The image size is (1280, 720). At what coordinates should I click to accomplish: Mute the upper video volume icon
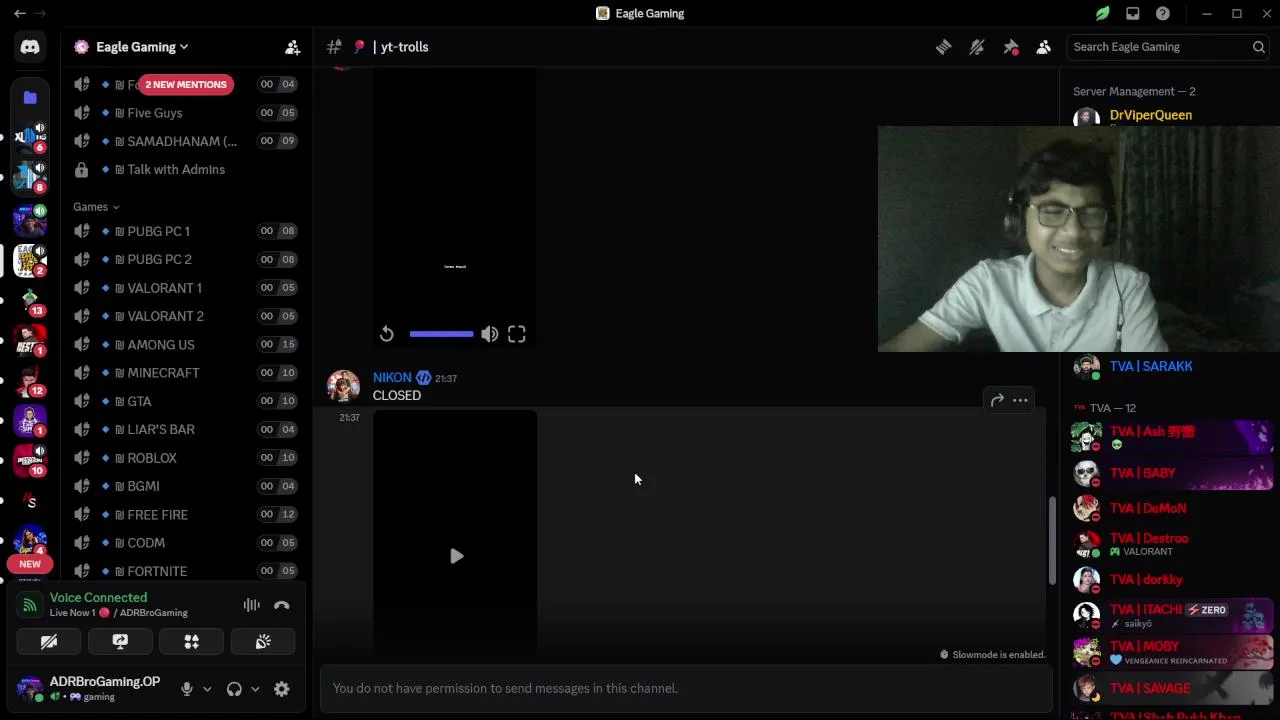pos(489,334)
